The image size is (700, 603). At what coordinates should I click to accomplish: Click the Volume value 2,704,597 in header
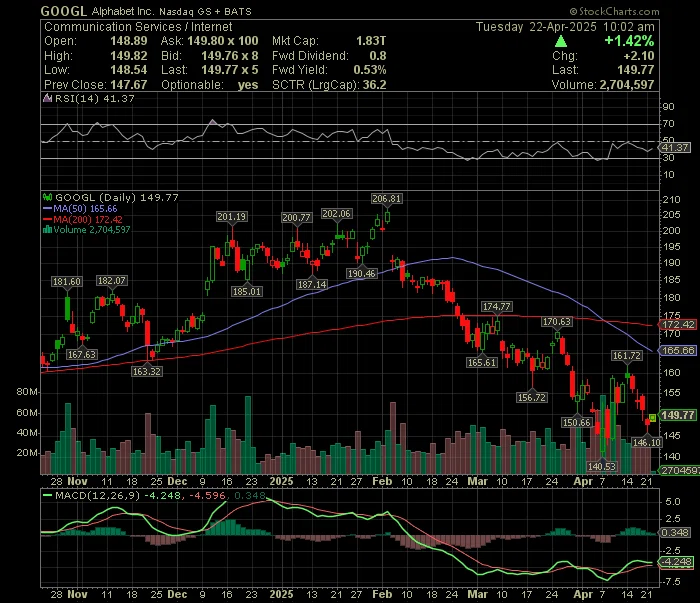(x=627, y=84)
